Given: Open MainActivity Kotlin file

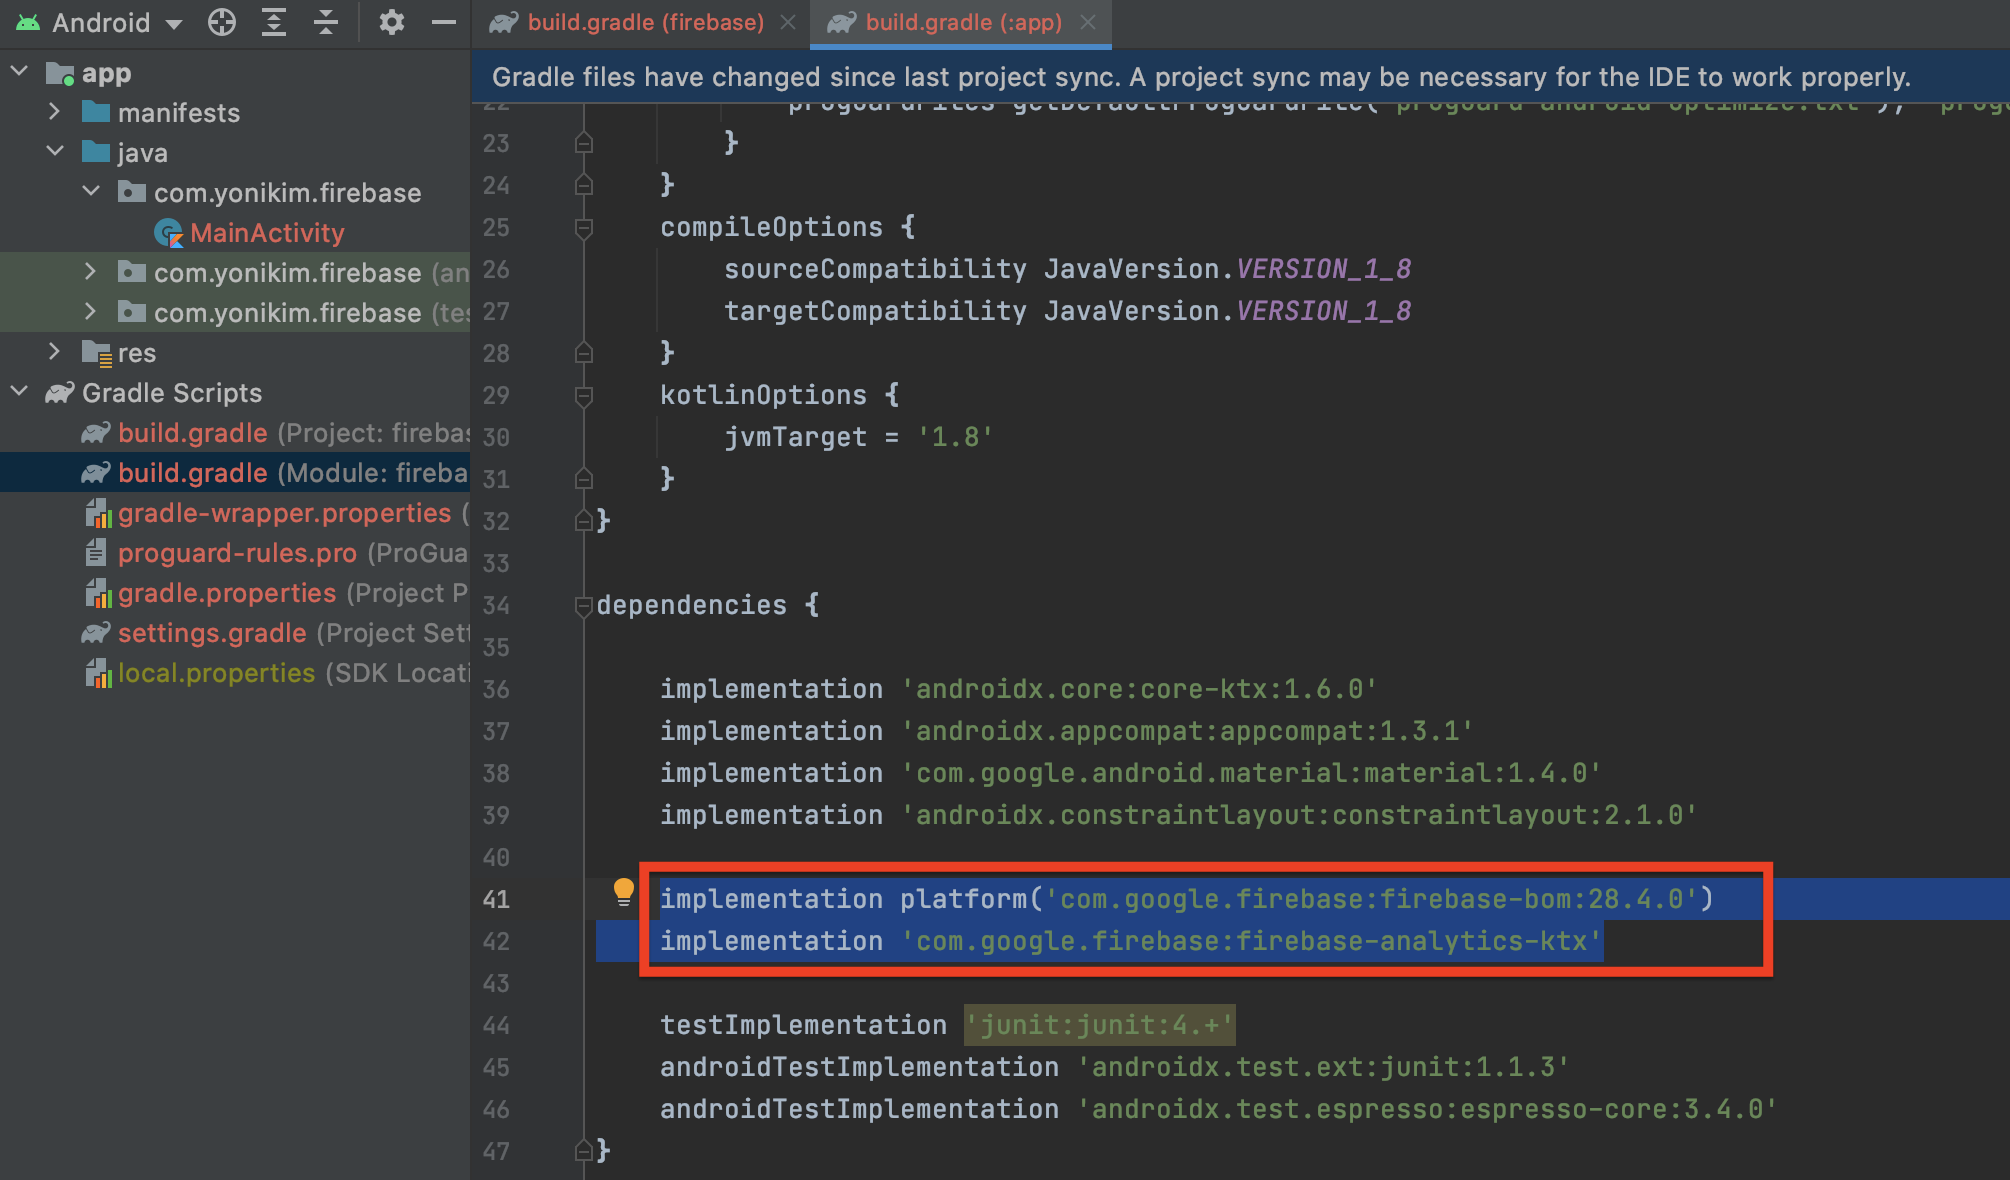Looking at the screenshot, I should pos(266,233).
